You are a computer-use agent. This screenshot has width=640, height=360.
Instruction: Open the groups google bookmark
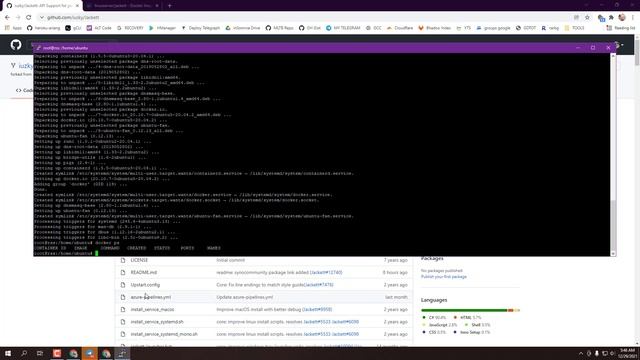coord(493,28)
